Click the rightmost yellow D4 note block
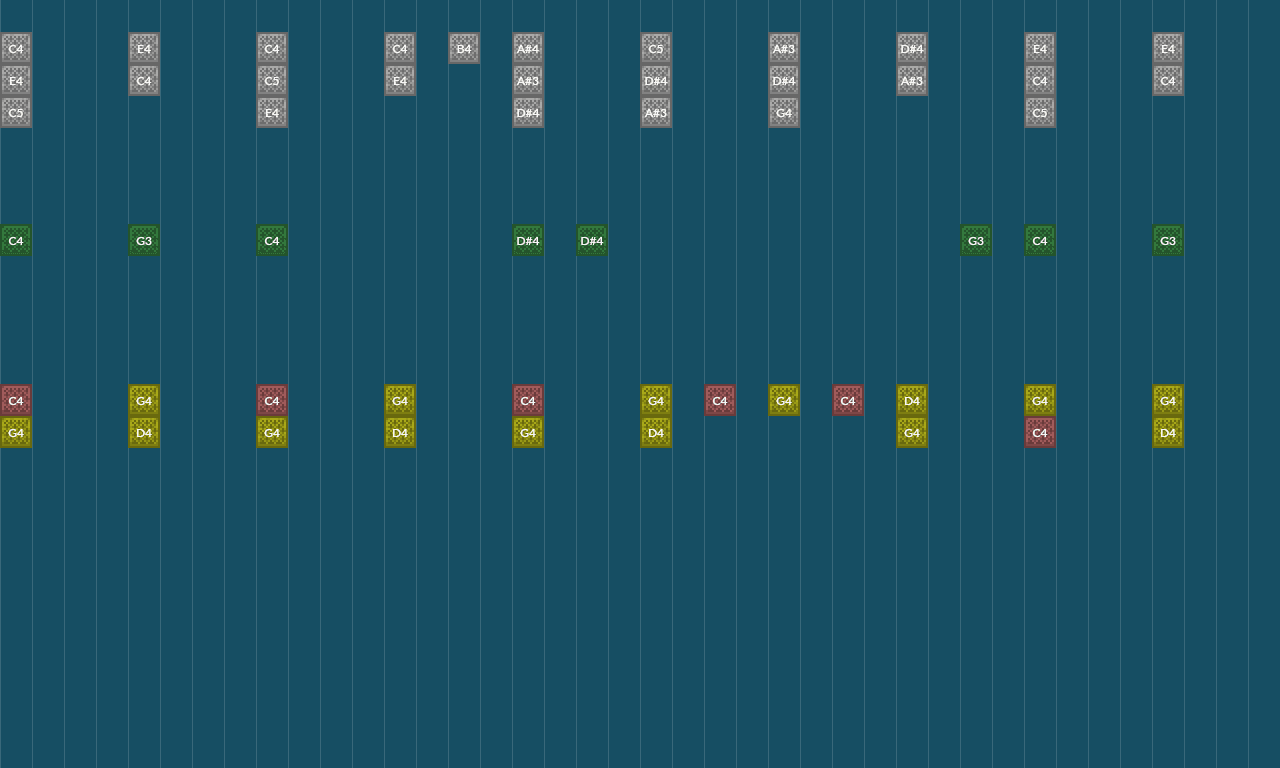Image resolution: width=1280 pixels, height=768 pixels. 1168,432
